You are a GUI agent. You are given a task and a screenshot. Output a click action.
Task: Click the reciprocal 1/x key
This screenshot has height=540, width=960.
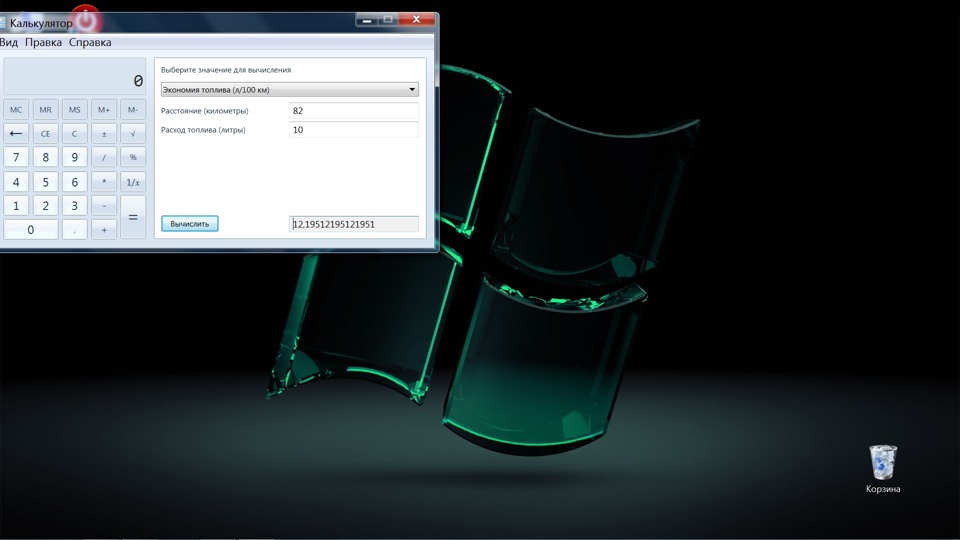(x=133, y=182)
